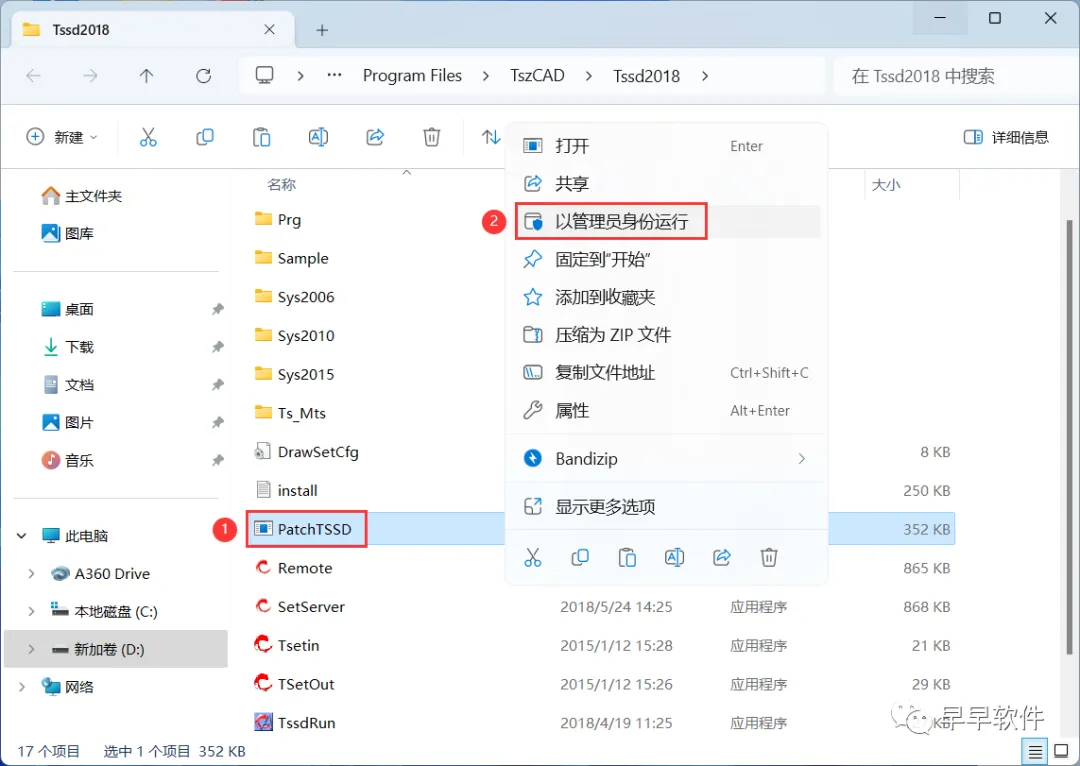
Task: Switch to the details view in status bar
Action: pyautogui.click(x=1035, y=751)
